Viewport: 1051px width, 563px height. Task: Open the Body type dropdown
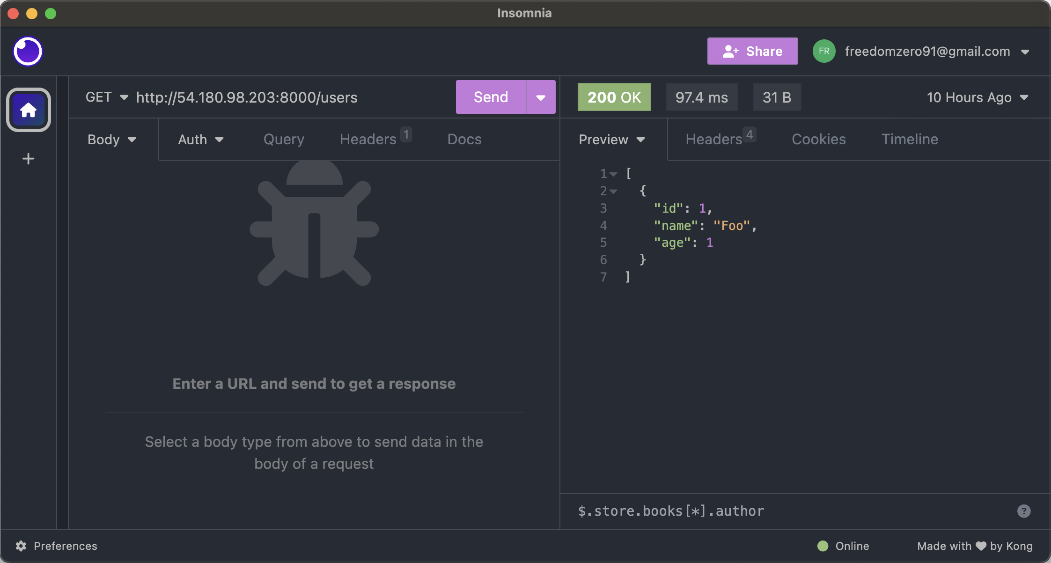112,139
